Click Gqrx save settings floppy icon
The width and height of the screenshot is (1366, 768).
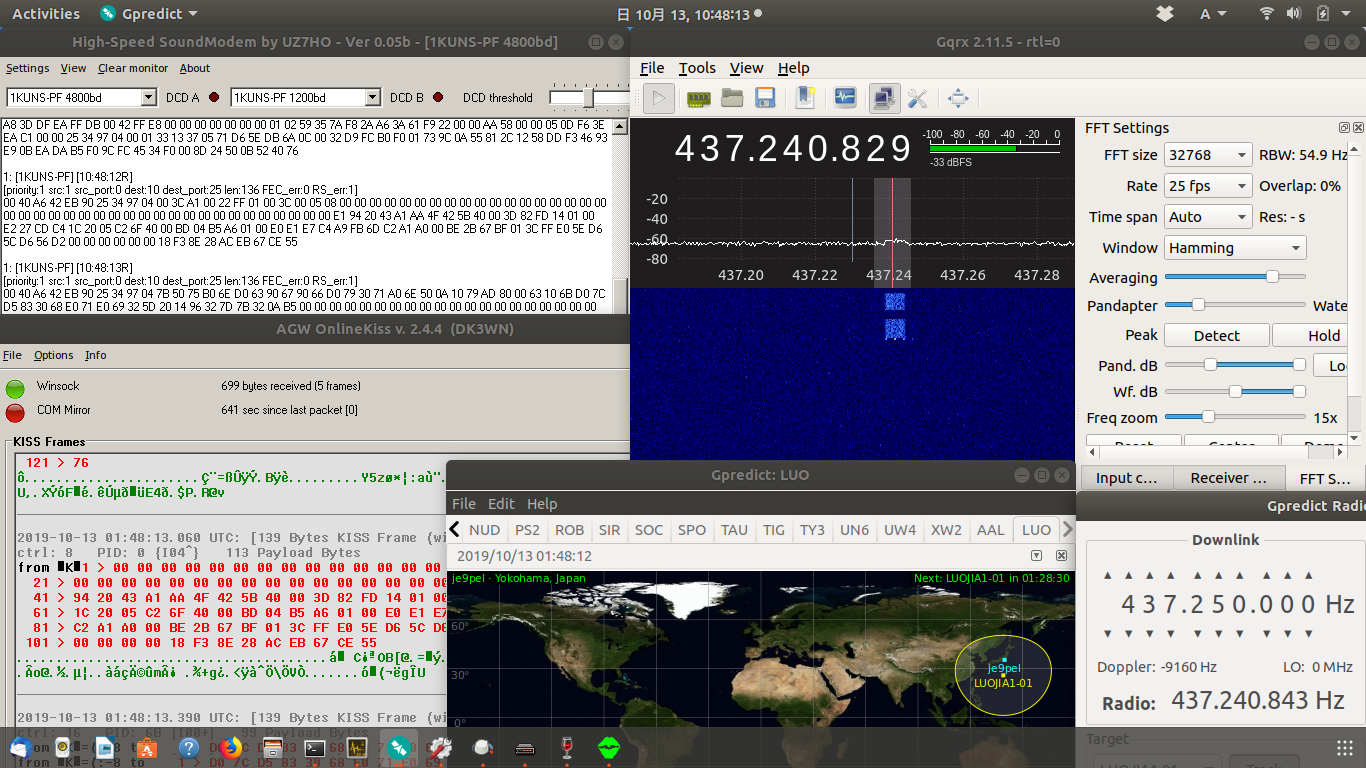[765, 98]
